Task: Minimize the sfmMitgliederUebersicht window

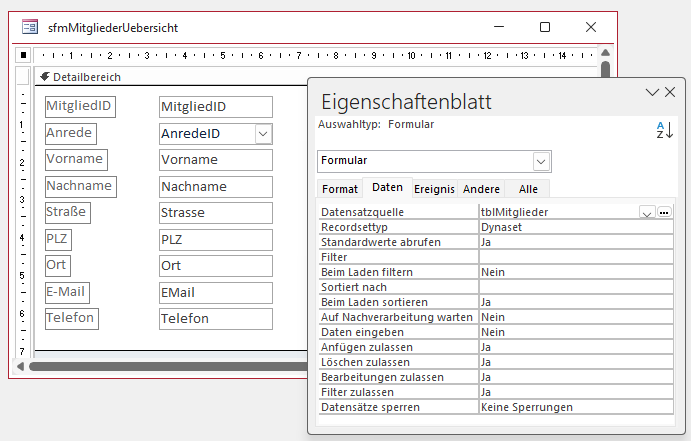Action: click(x=499, y=27)
